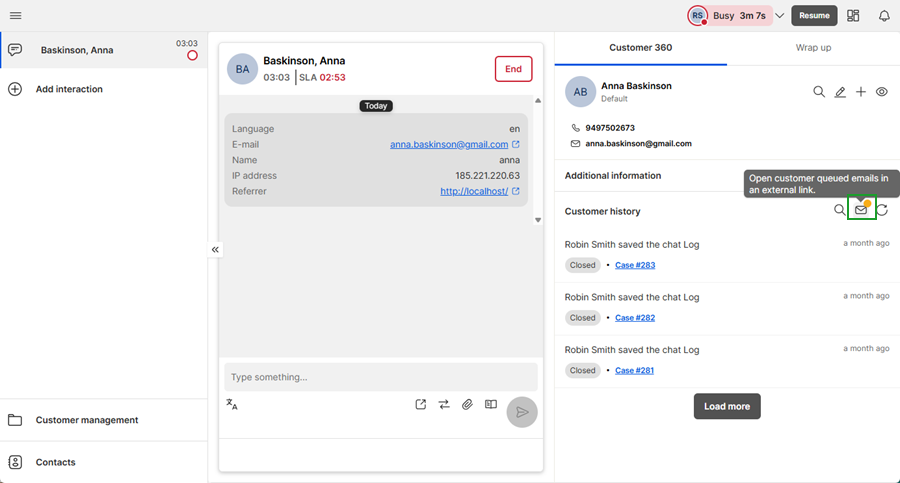Switch to the Wrap up tab
The width and height of the screenshot is (900, 483).
(813, 47)
